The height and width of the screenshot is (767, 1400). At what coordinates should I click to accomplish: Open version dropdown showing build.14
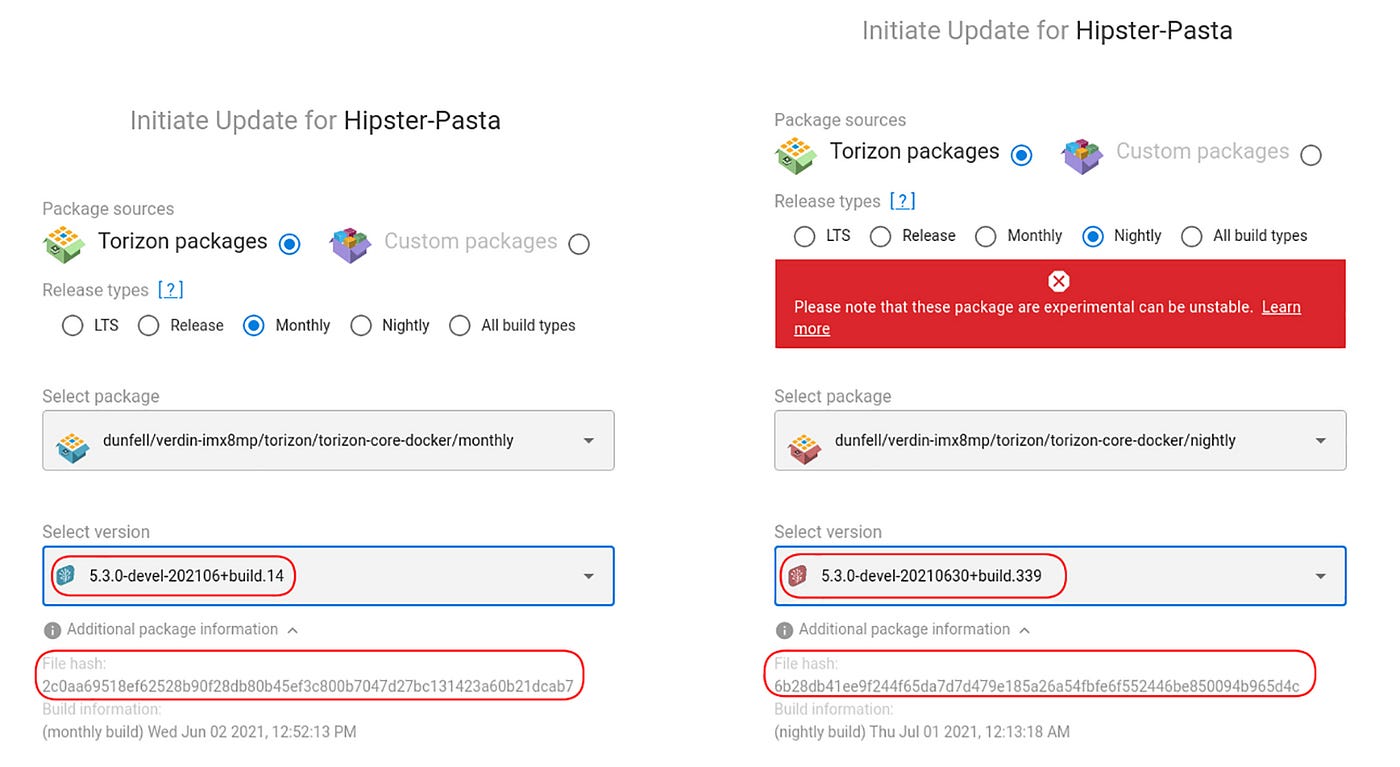pyautogui.click(x=328, y=576)
